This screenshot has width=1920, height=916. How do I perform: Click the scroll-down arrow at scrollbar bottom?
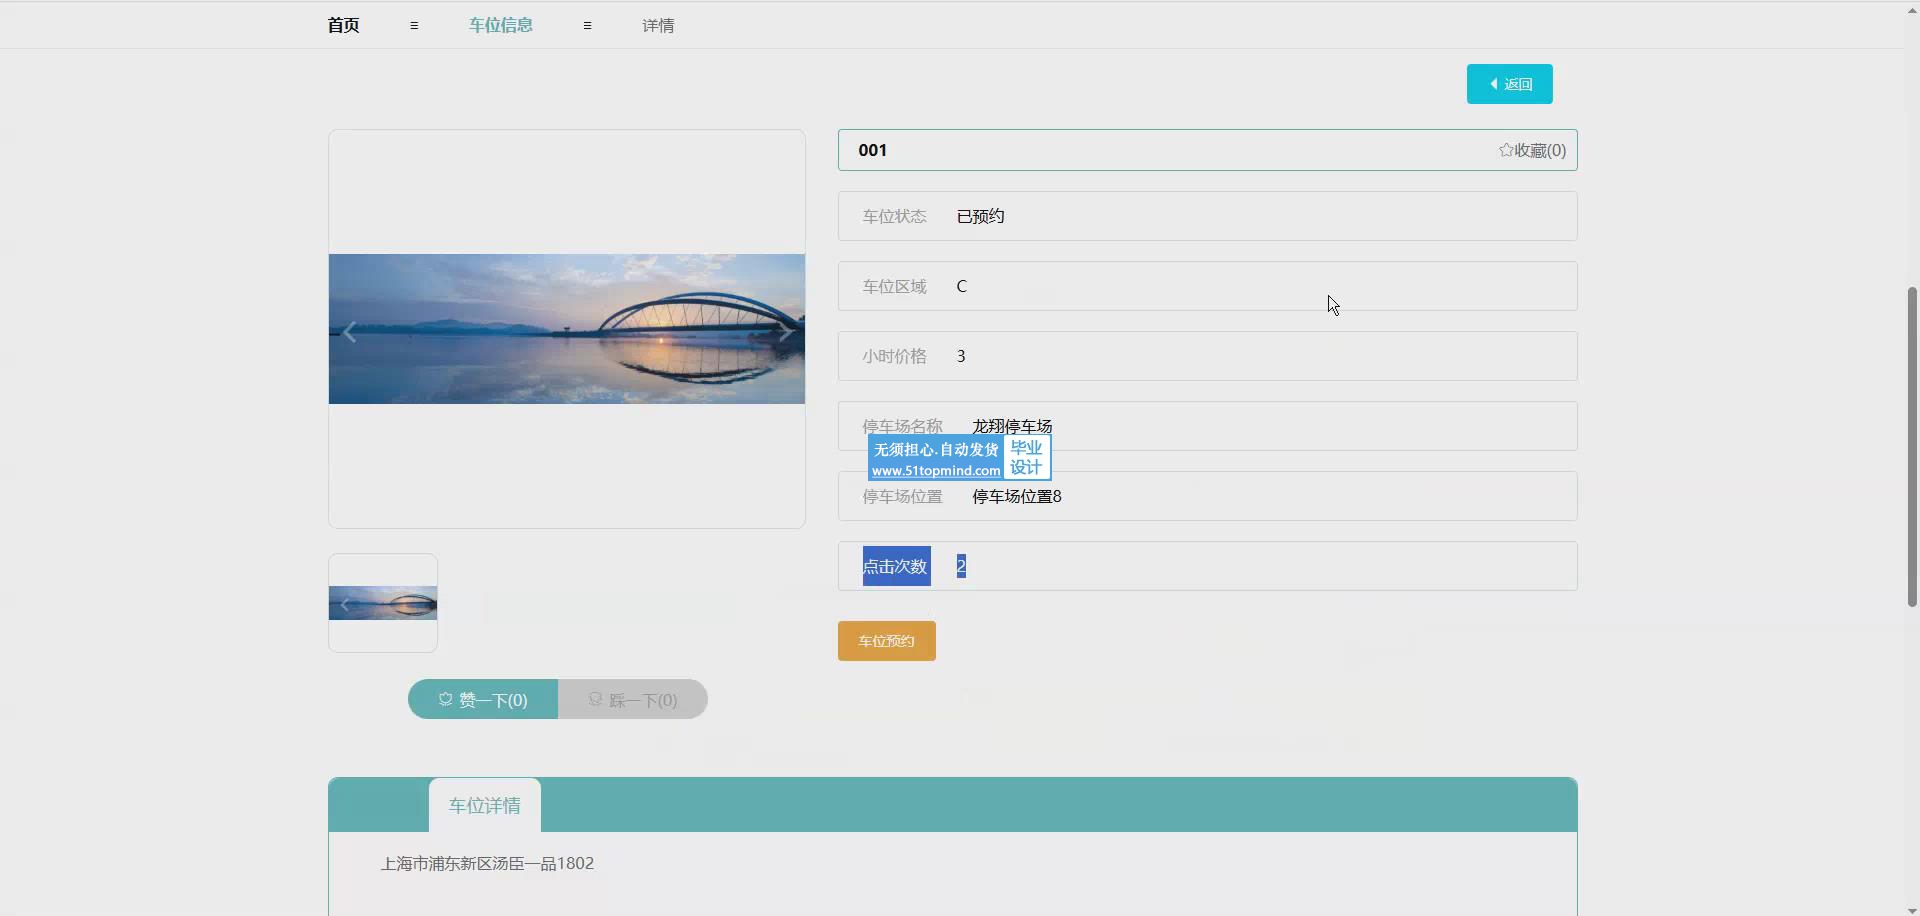(1912, 910)
